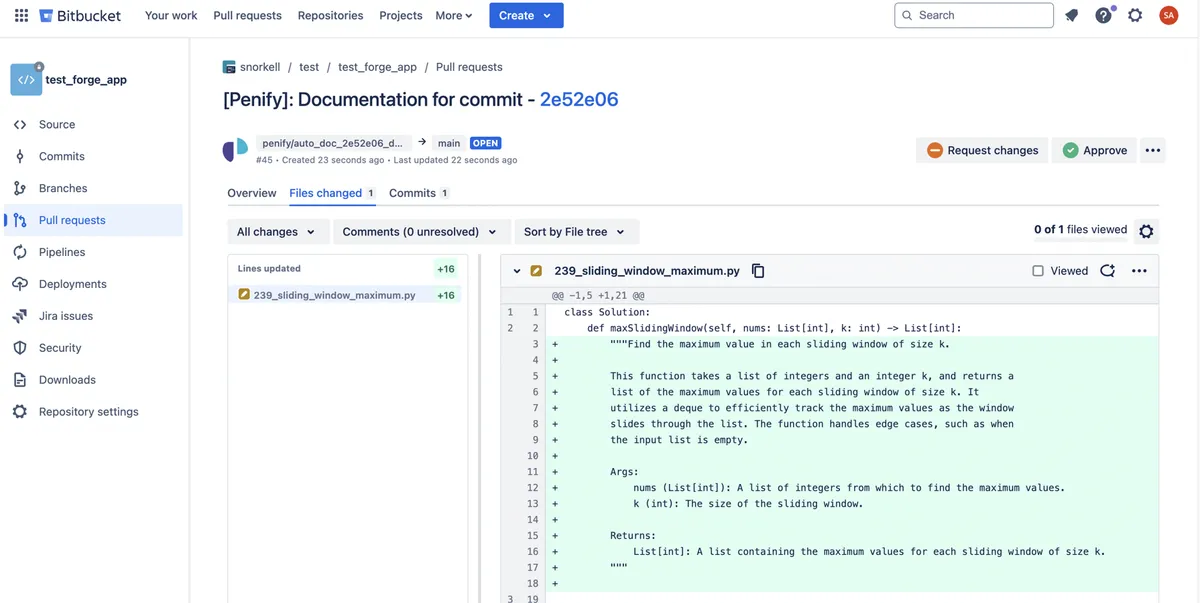This screenshot has height=603, width=1200.
Task: Click the pull request author avatar
Action: [x=235, y=151]
